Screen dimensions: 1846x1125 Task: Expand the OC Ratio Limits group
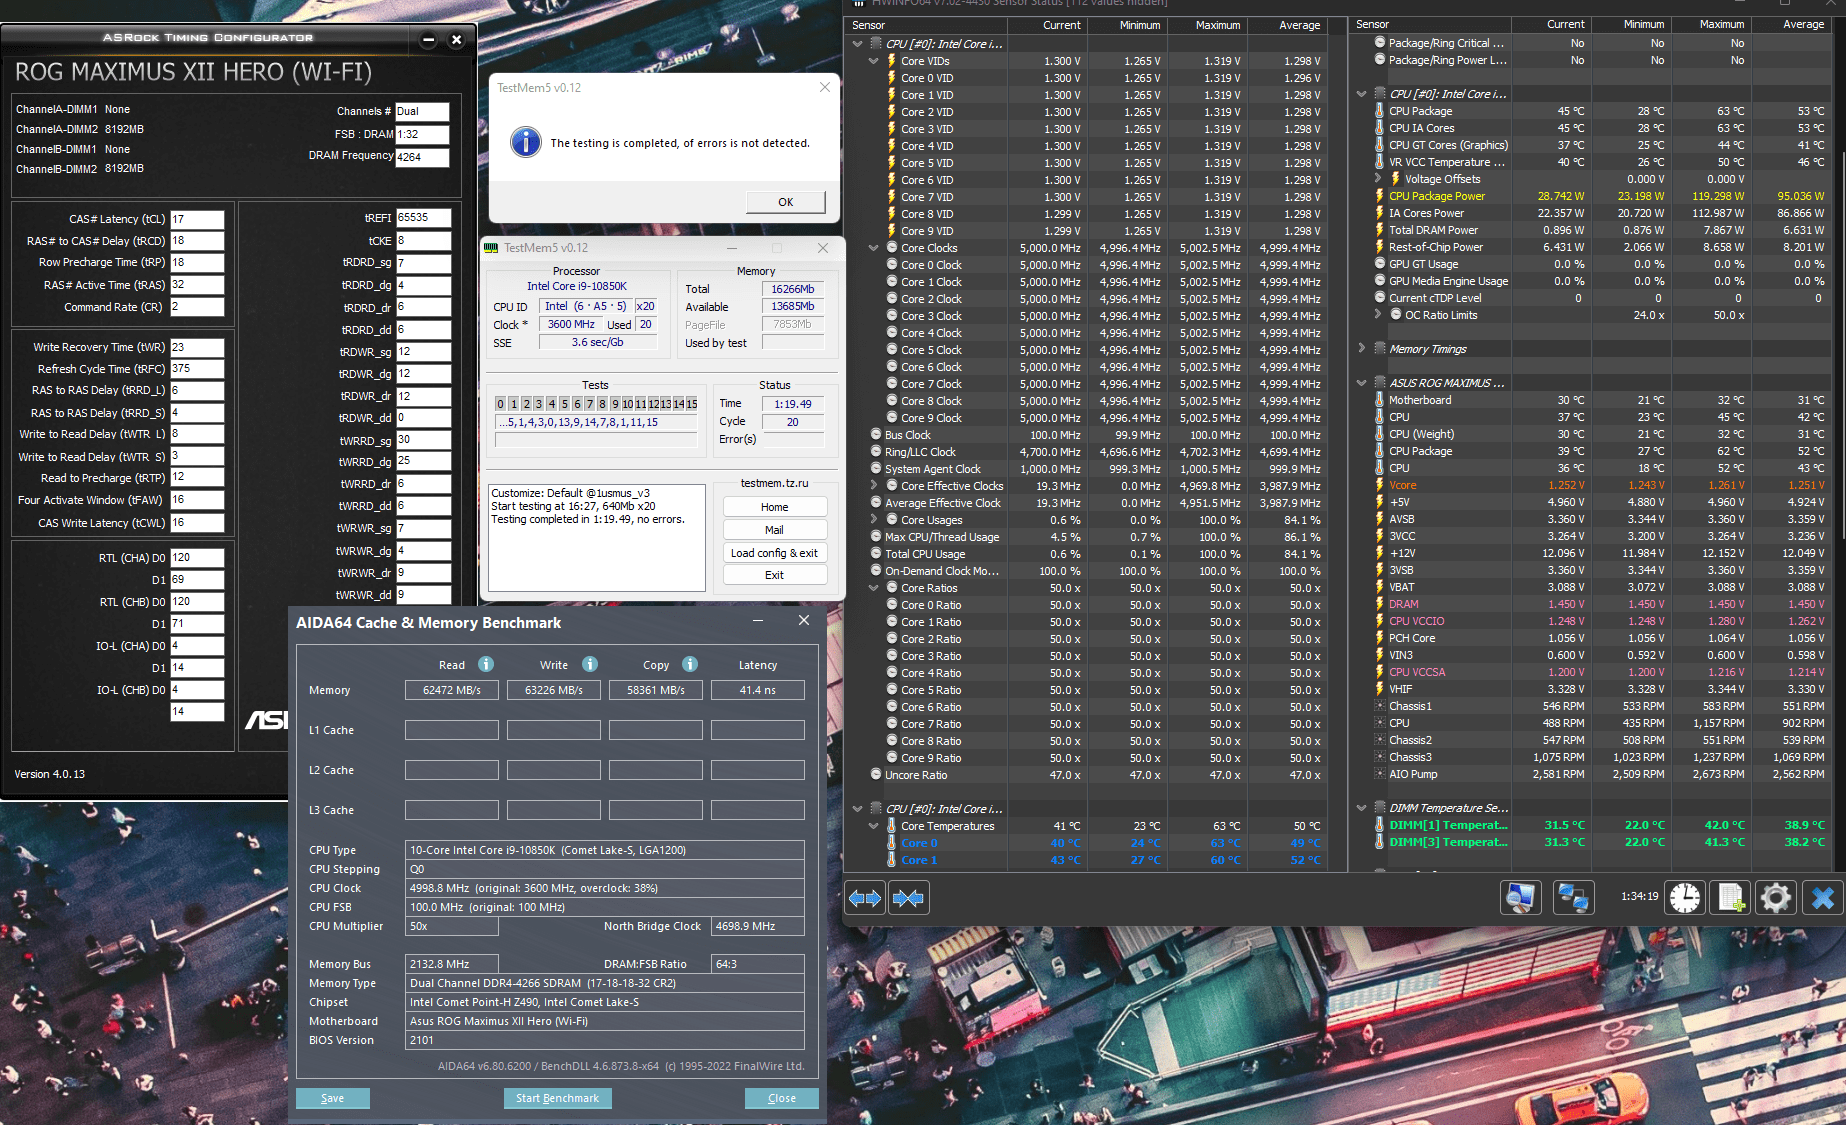(1378, 315)
